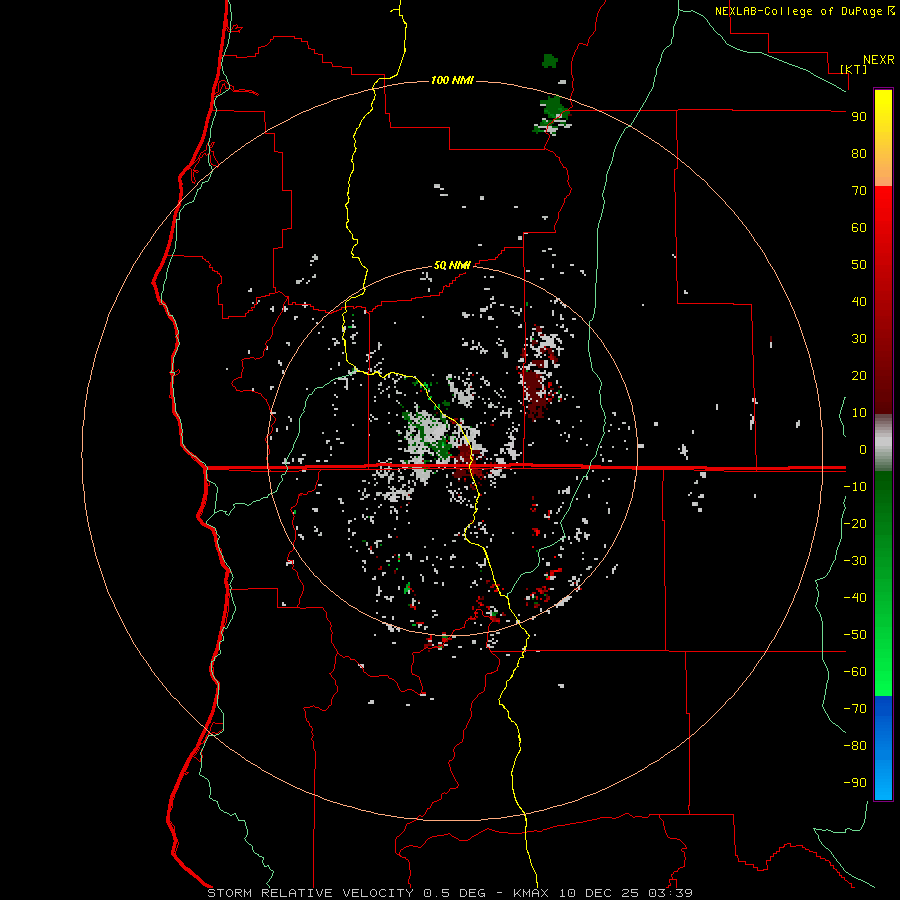Click the positive 80 value on the velocity scale
900x900 pixels.
859,154
